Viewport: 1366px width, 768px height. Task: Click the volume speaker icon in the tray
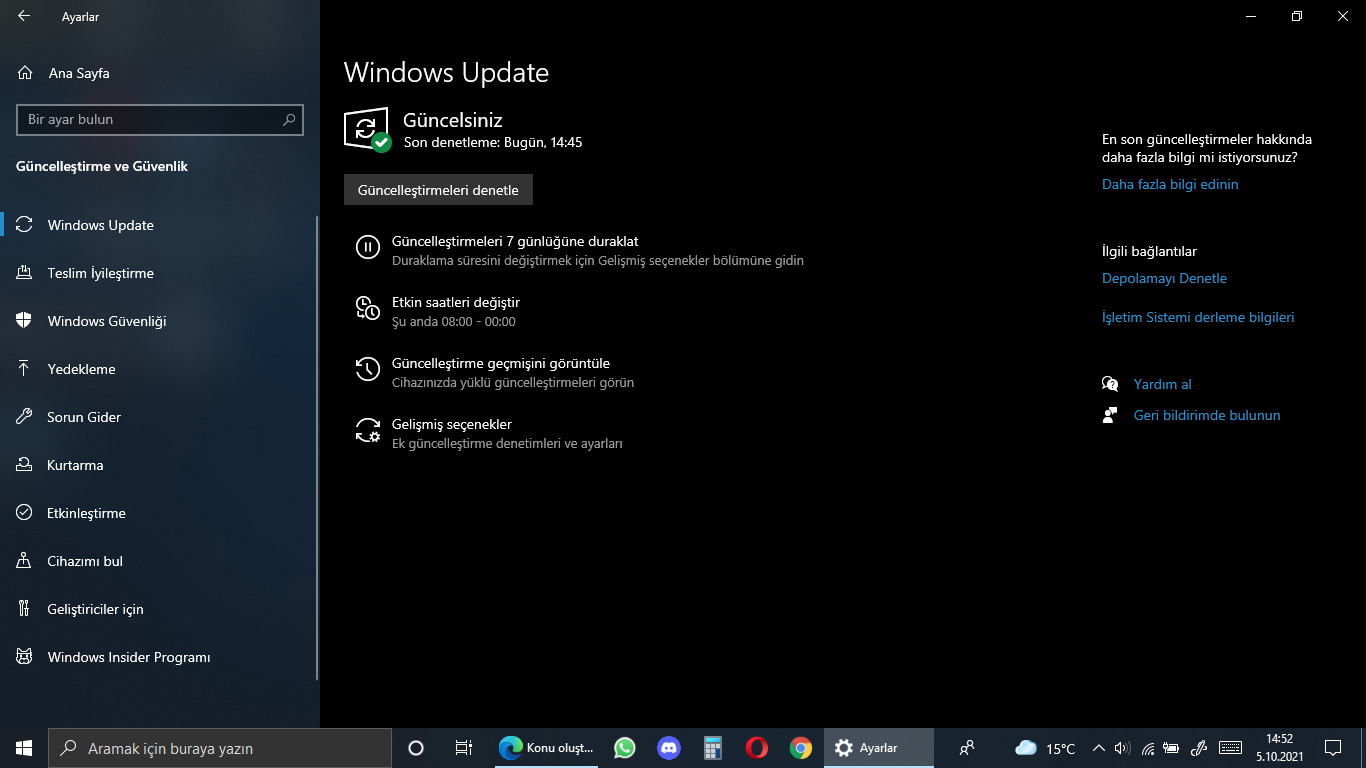click(1122, 748)
